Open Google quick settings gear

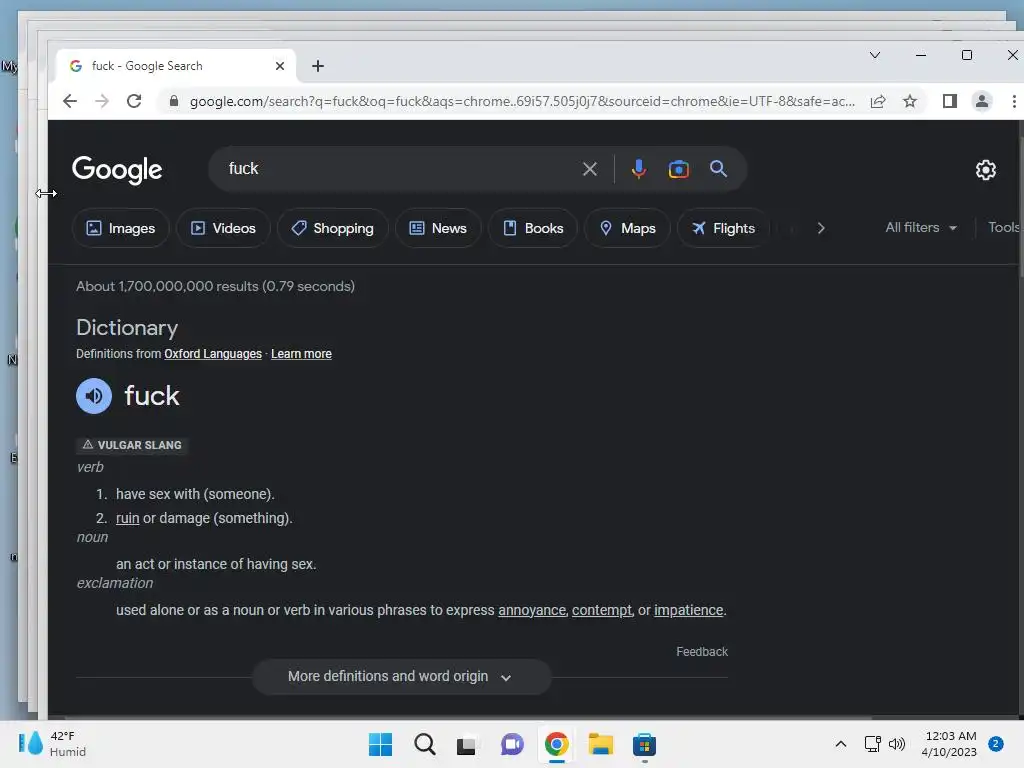[985, 170]
